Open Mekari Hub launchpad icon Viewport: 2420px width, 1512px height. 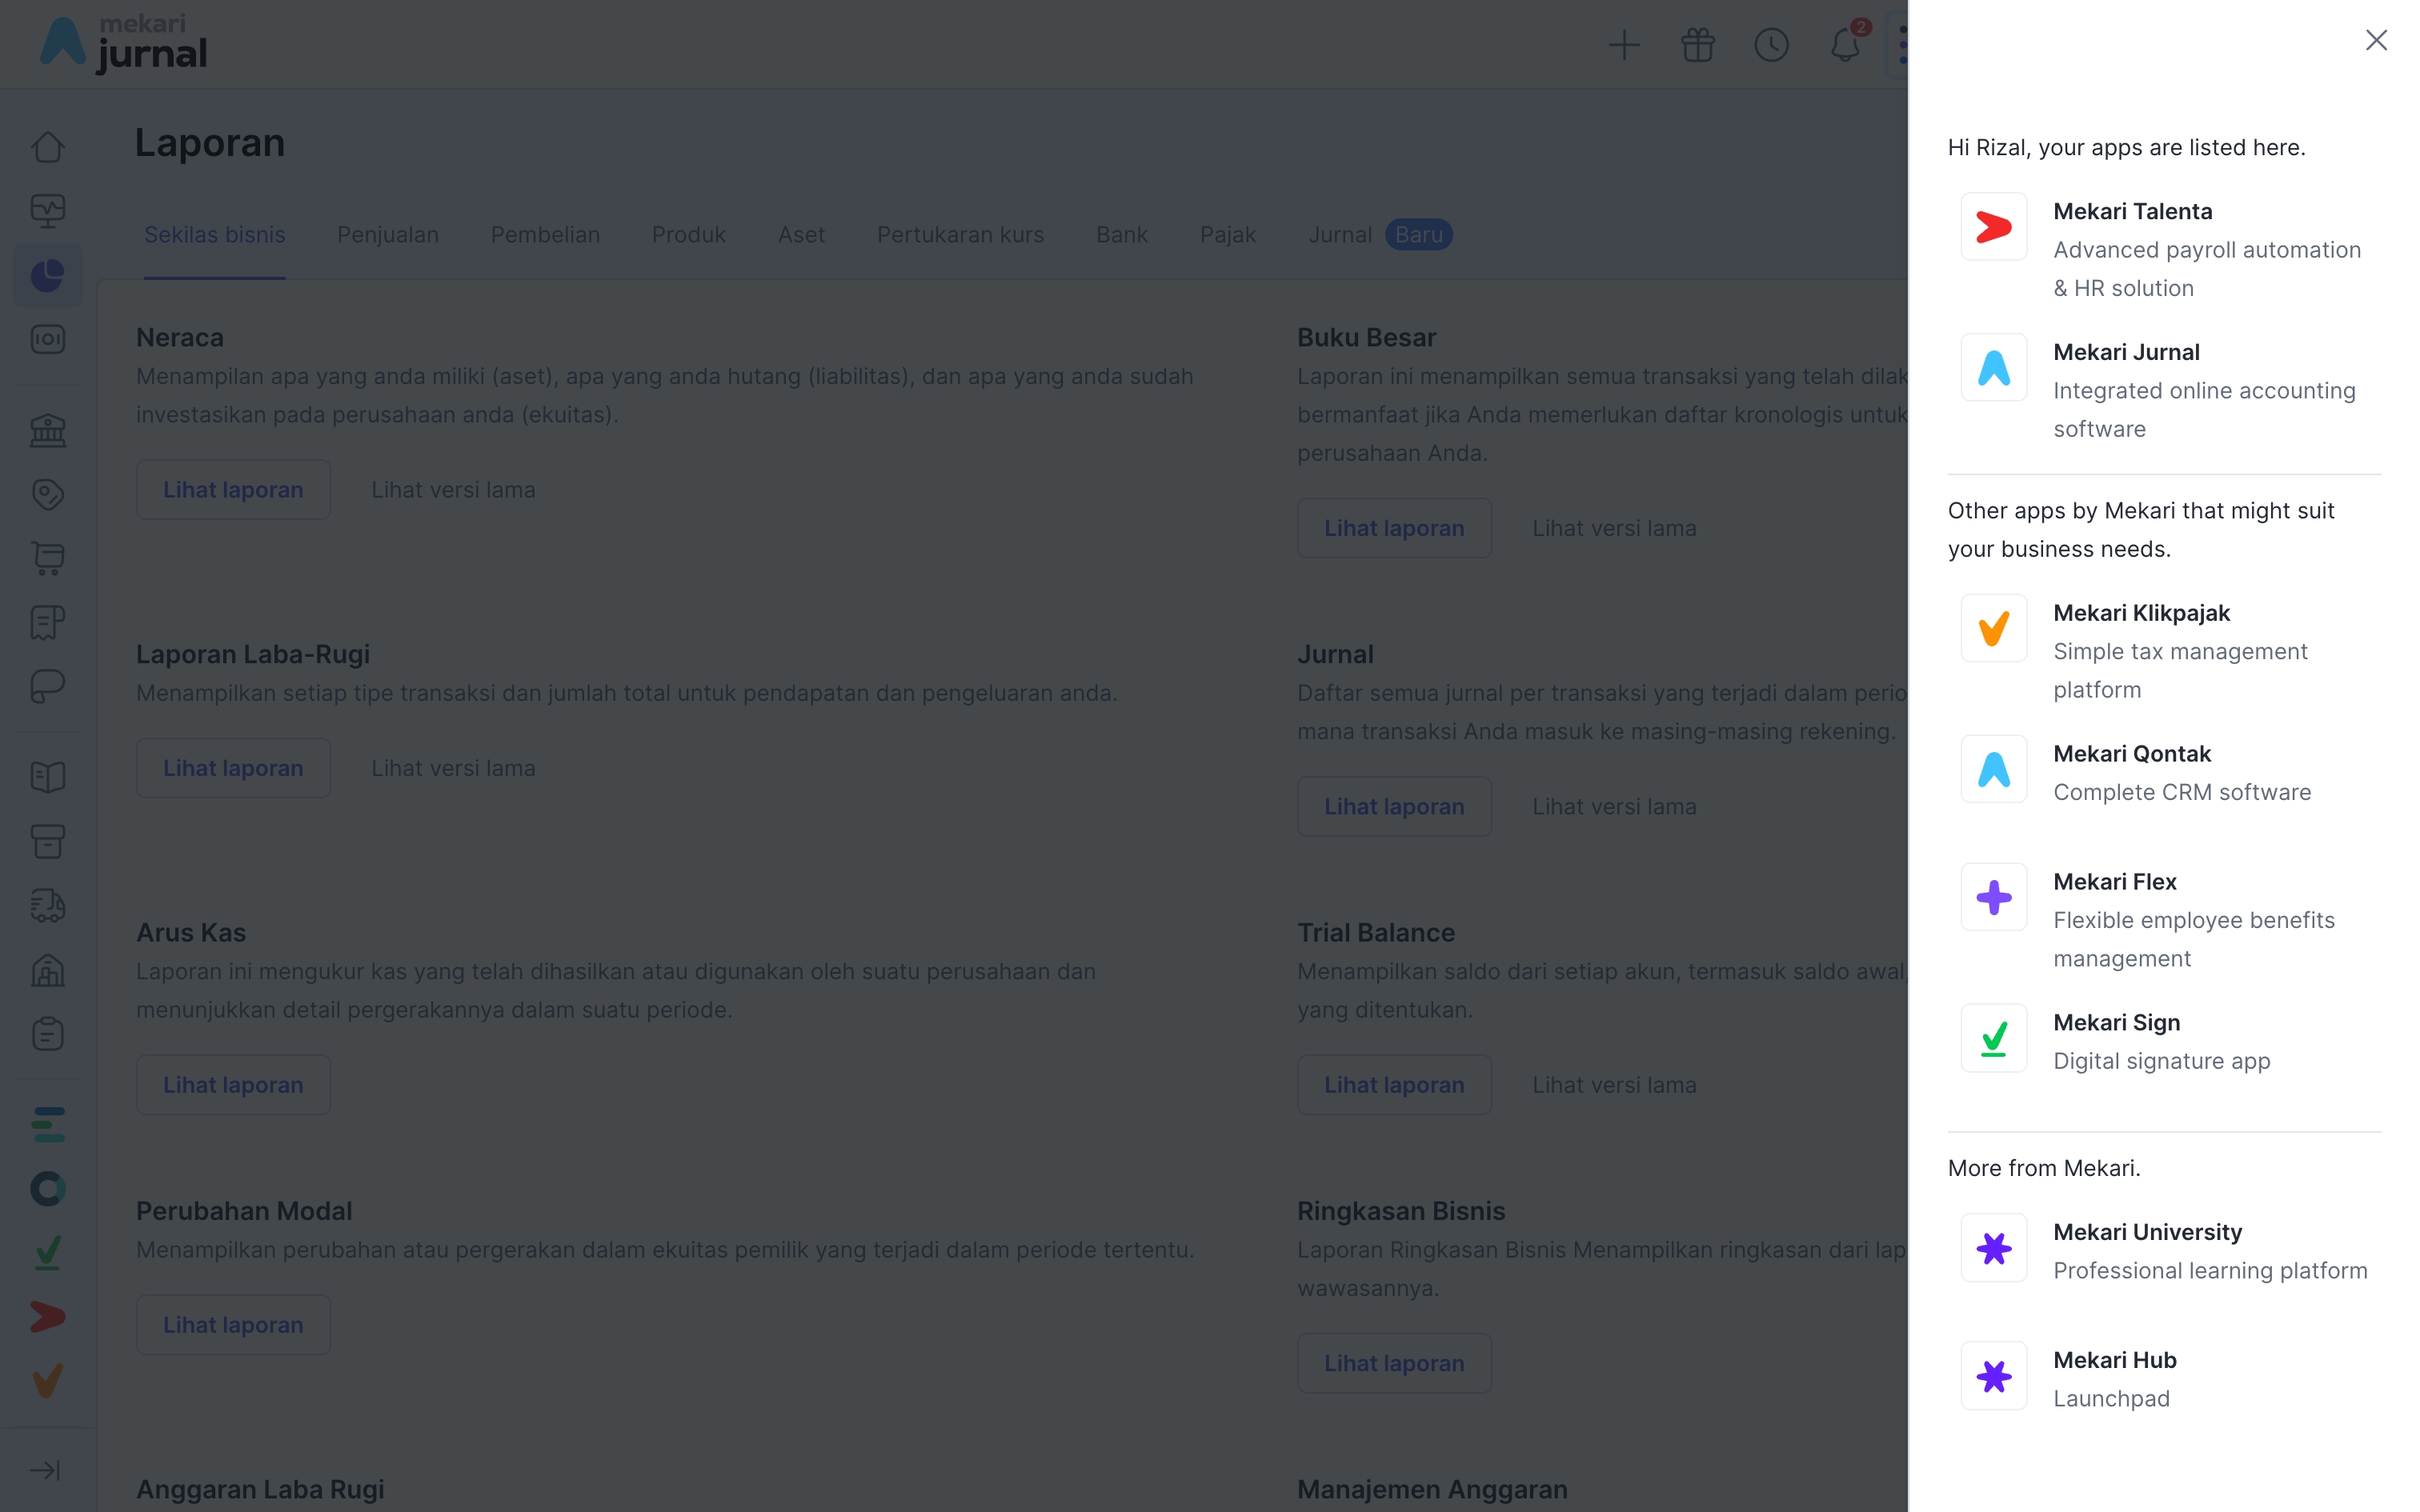click(1993, 1376)
